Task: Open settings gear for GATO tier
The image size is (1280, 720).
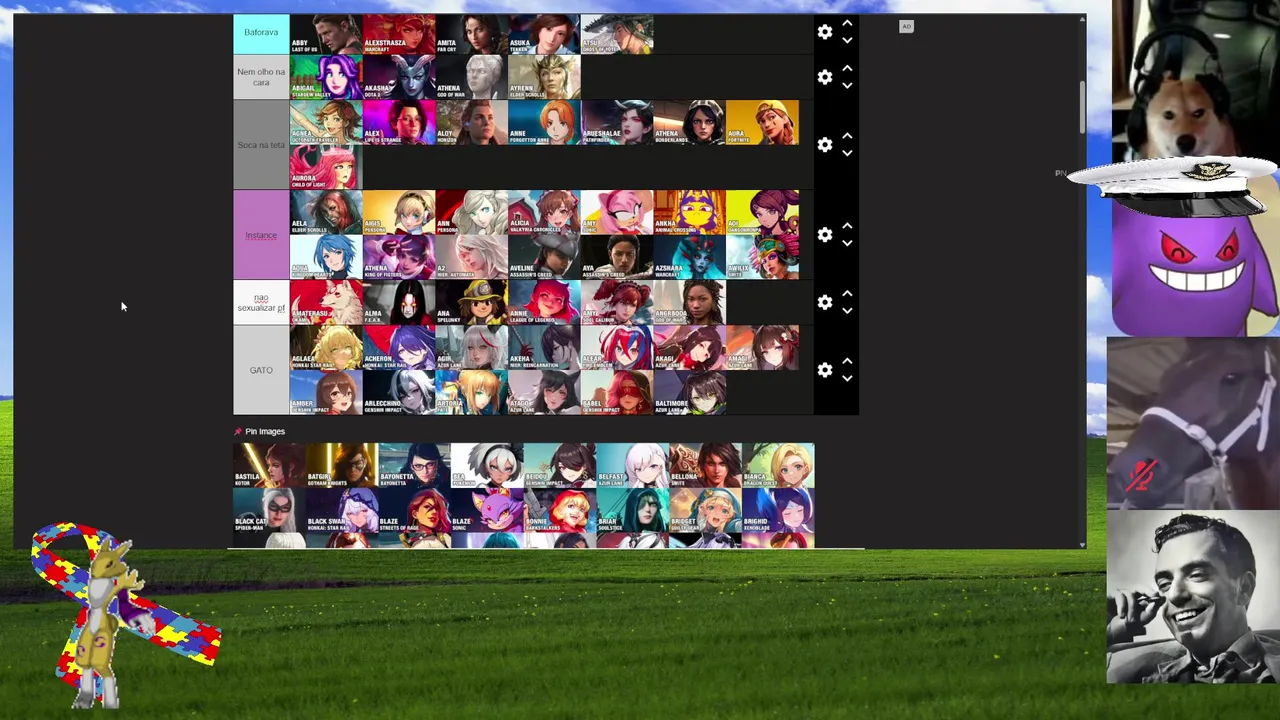Action: 824,370
